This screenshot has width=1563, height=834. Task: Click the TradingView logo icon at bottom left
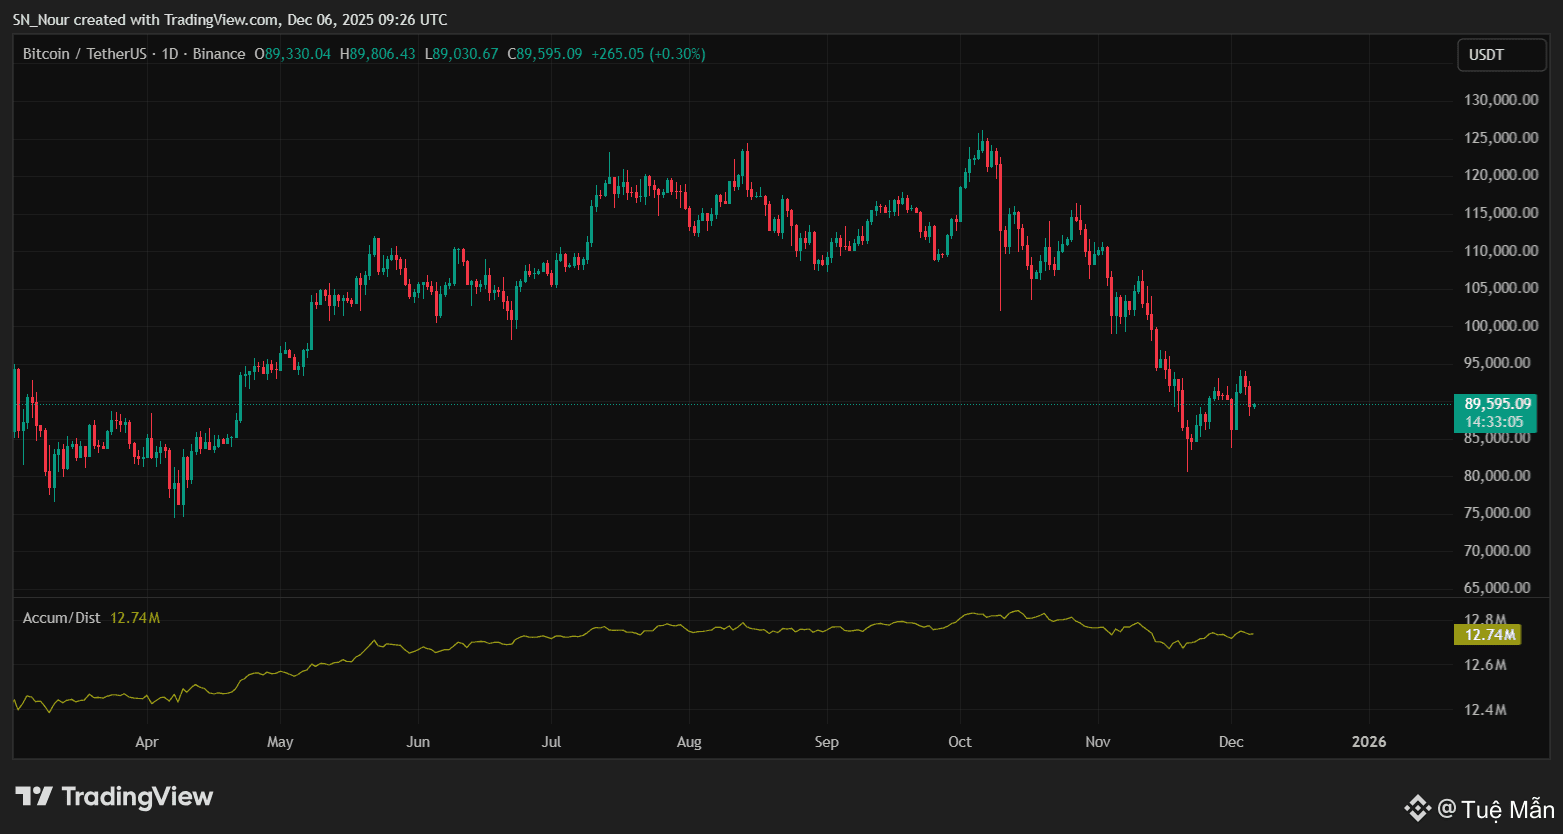[33, 797]
